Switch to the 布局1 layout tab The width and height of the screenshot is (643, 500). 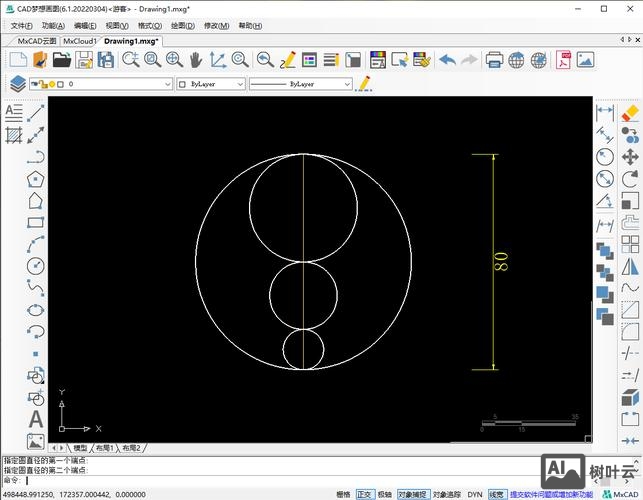[x=105, y=449]
